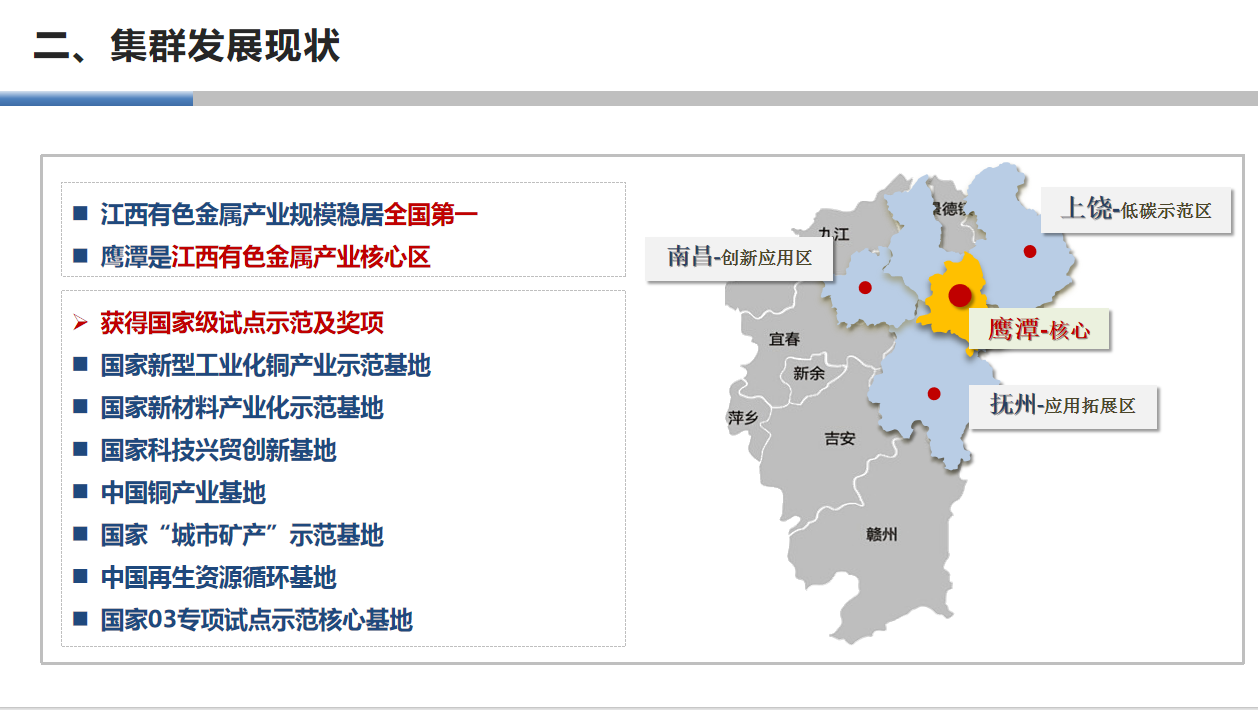Click the blue segment of the title underline bar
Viewport: 1258px width, 710px height.
coord(96,99)
